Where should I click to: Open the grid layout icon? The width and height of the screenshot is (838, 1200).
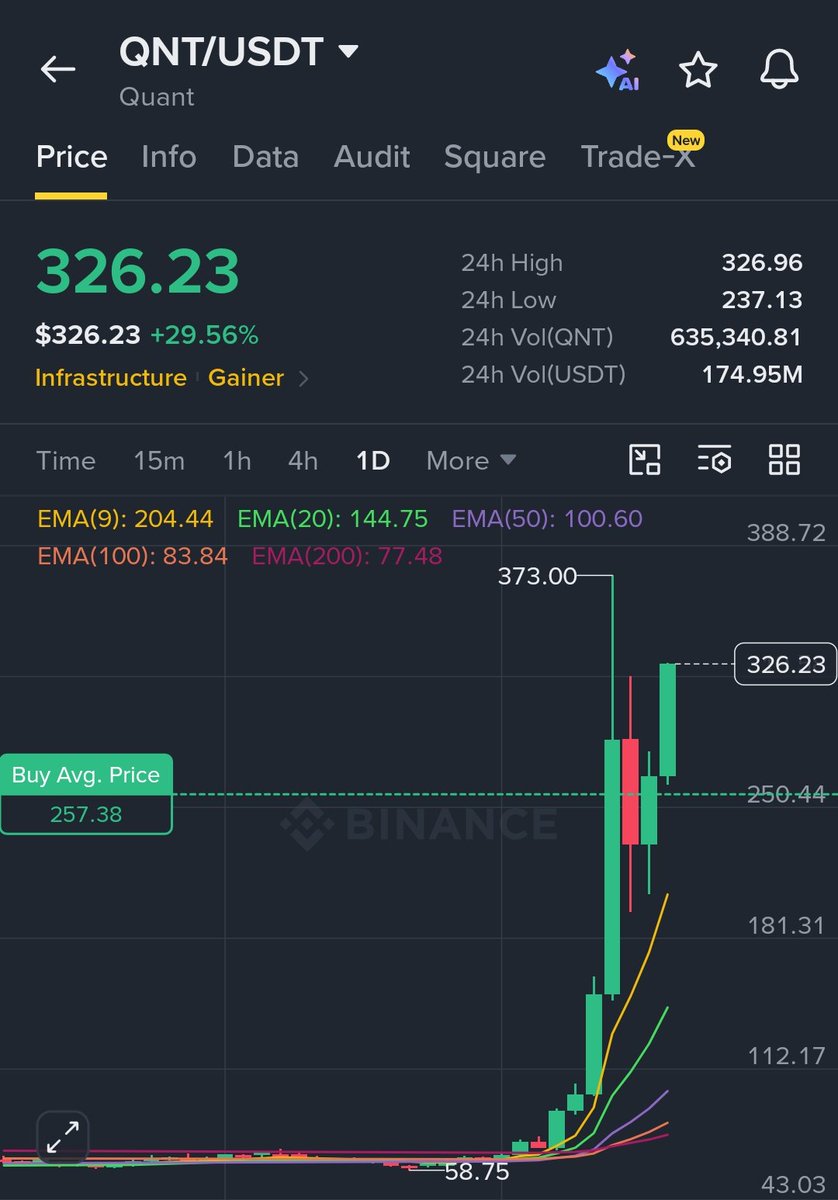click(784, 460)
